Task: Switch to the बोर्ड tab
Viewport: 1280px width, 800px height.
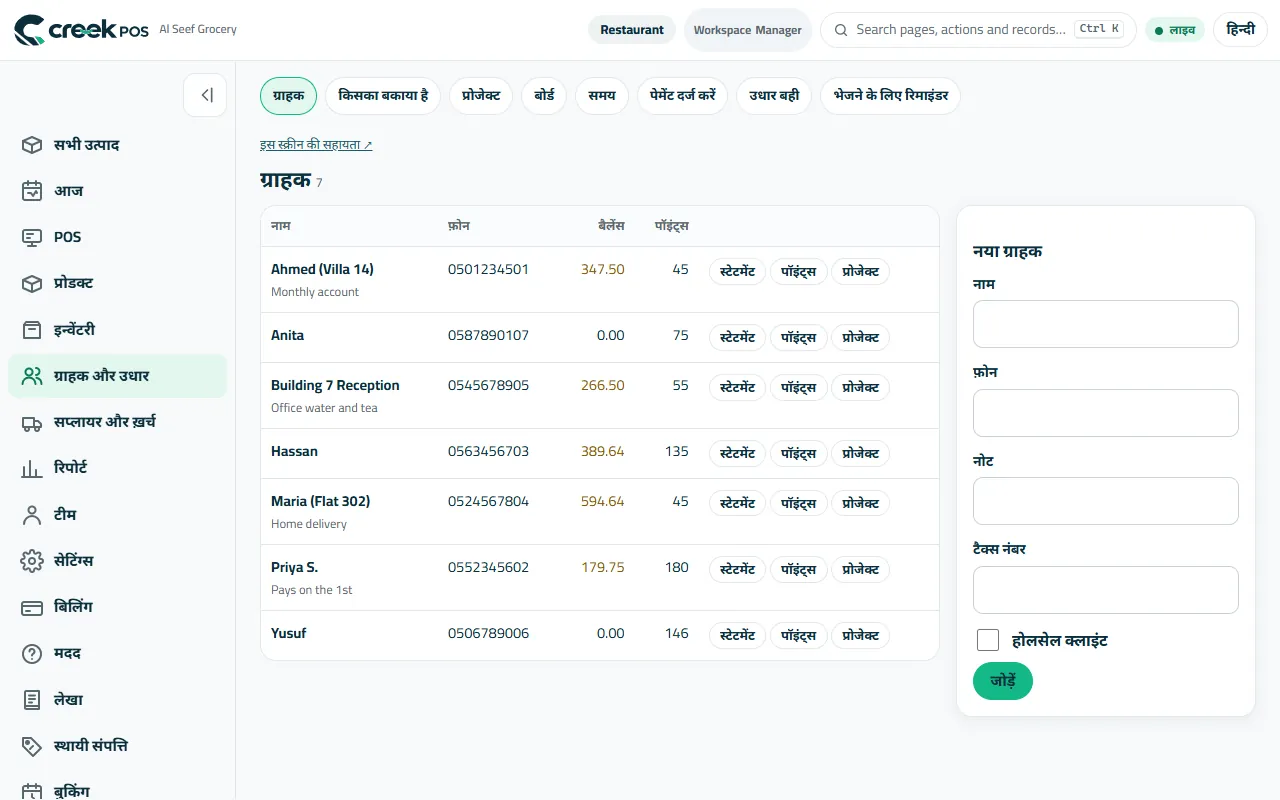Action: tap(544, 96)
